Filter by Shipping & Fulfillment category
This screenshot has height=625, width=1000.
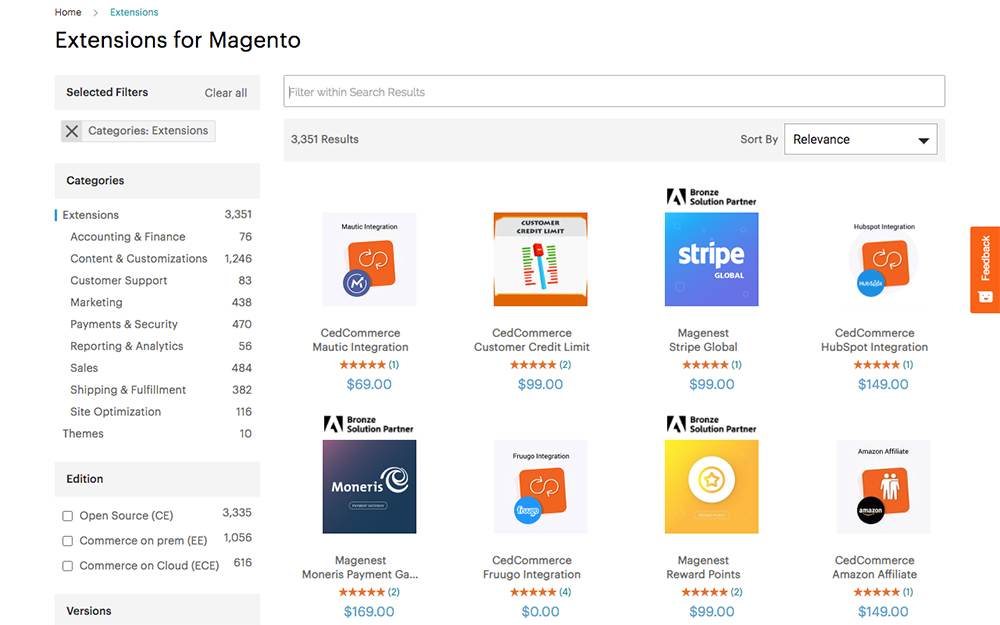pos(128,390)
